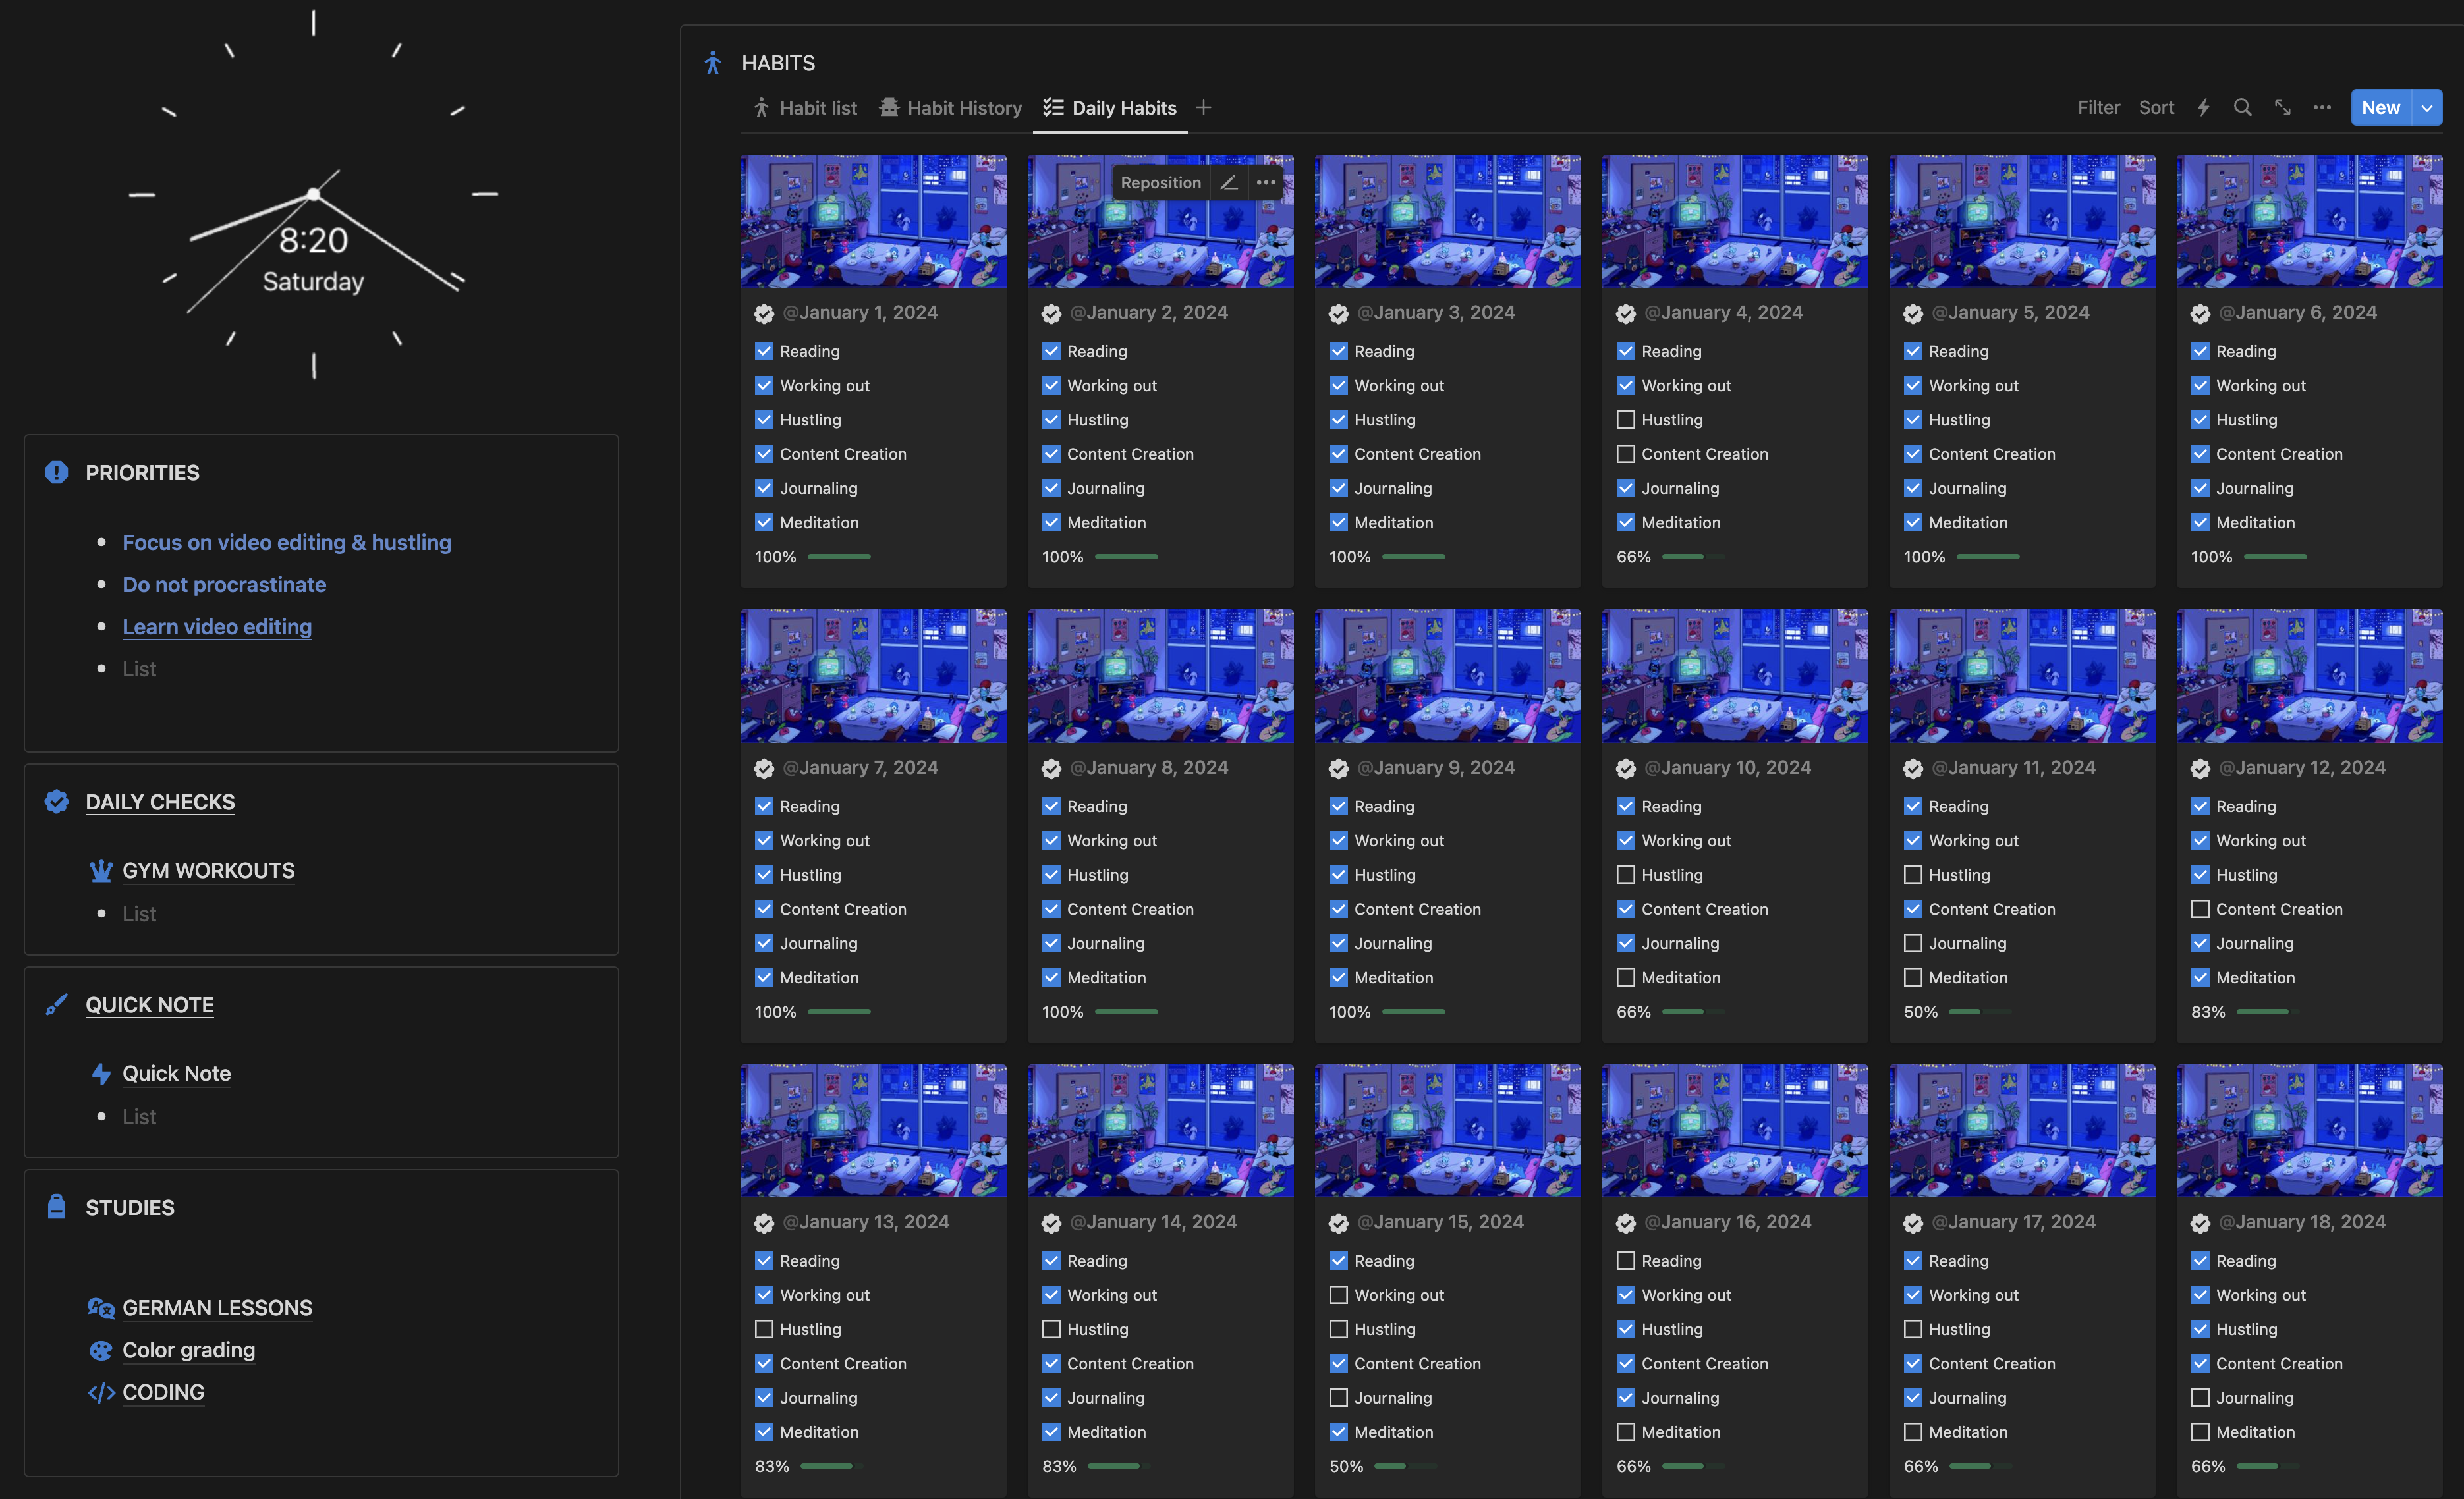This screenshot has height=1499, width=2464.
Task: Open the database search magnifier icon
Action: (x=2242, y=107)
